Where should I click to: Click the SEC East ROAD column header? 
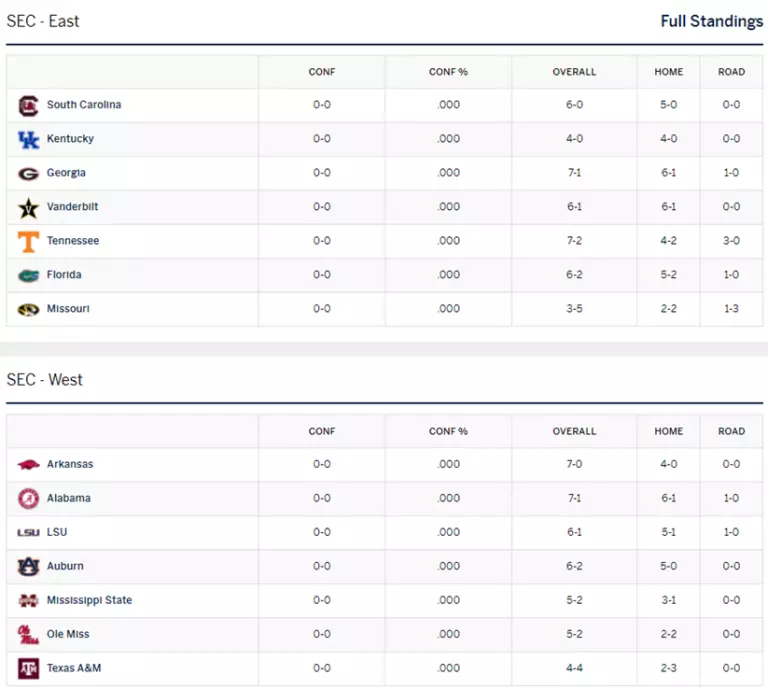(x=731, y=72)
